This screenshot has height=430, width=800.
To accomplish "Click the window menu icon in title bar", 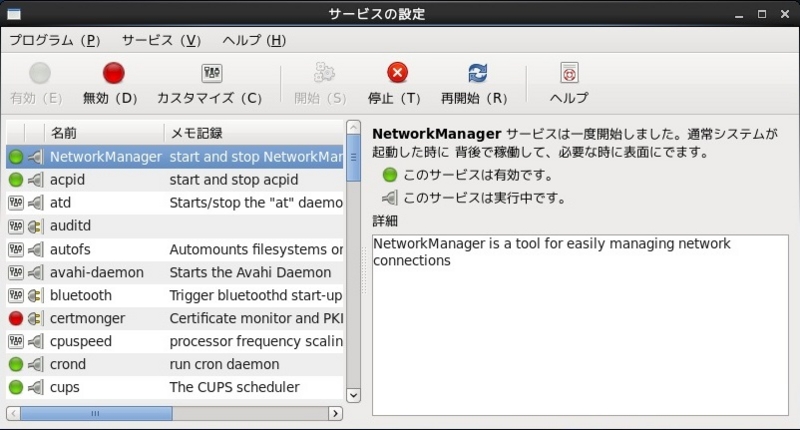I will point(14,14).
